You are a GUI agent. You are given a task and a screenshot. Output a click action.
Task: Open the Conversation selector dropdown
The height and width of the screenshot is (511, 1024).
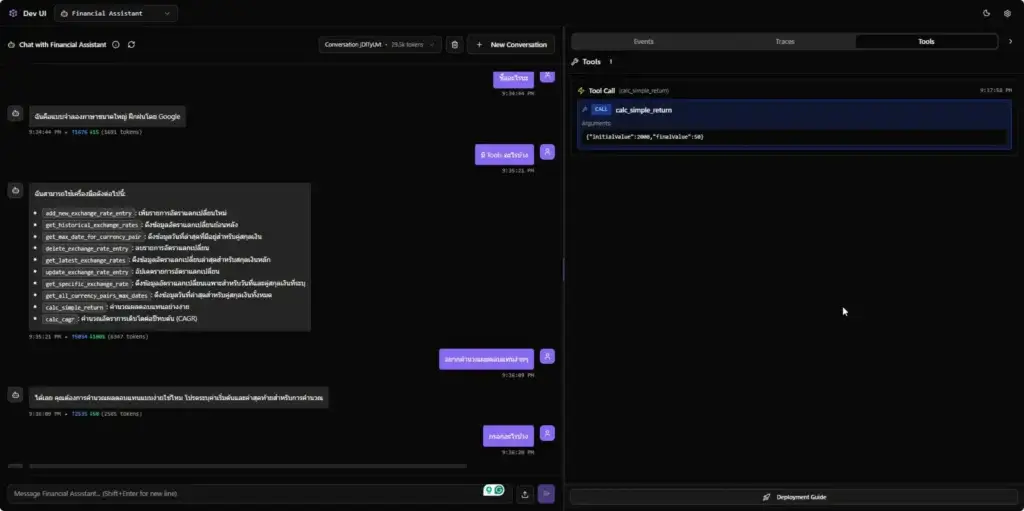(380, 44)
